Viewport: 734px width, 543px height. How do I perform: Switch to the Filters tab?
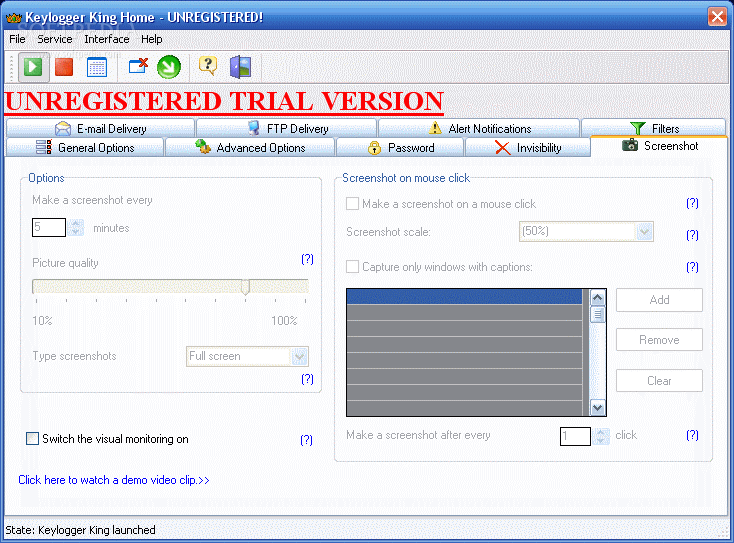tap(653, 128)
